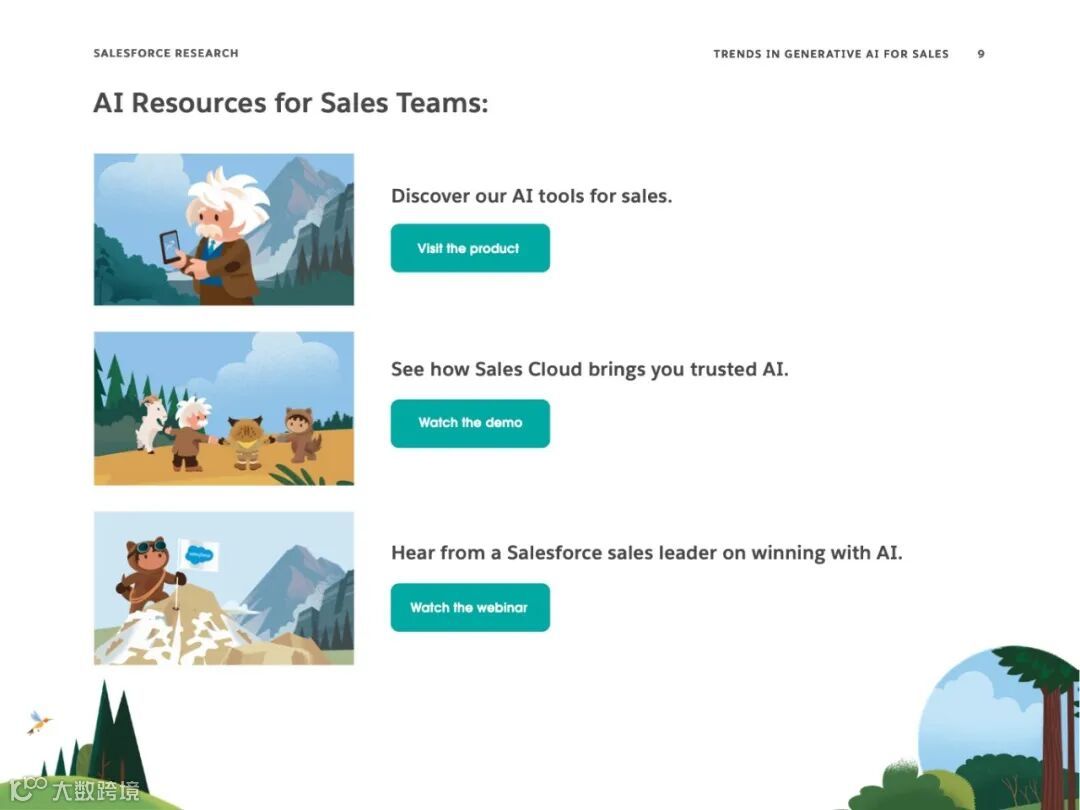Select 'Hear from a Salesforce sales leader' text
This screenshot has height=810, width=1080.
pos(554,553)
